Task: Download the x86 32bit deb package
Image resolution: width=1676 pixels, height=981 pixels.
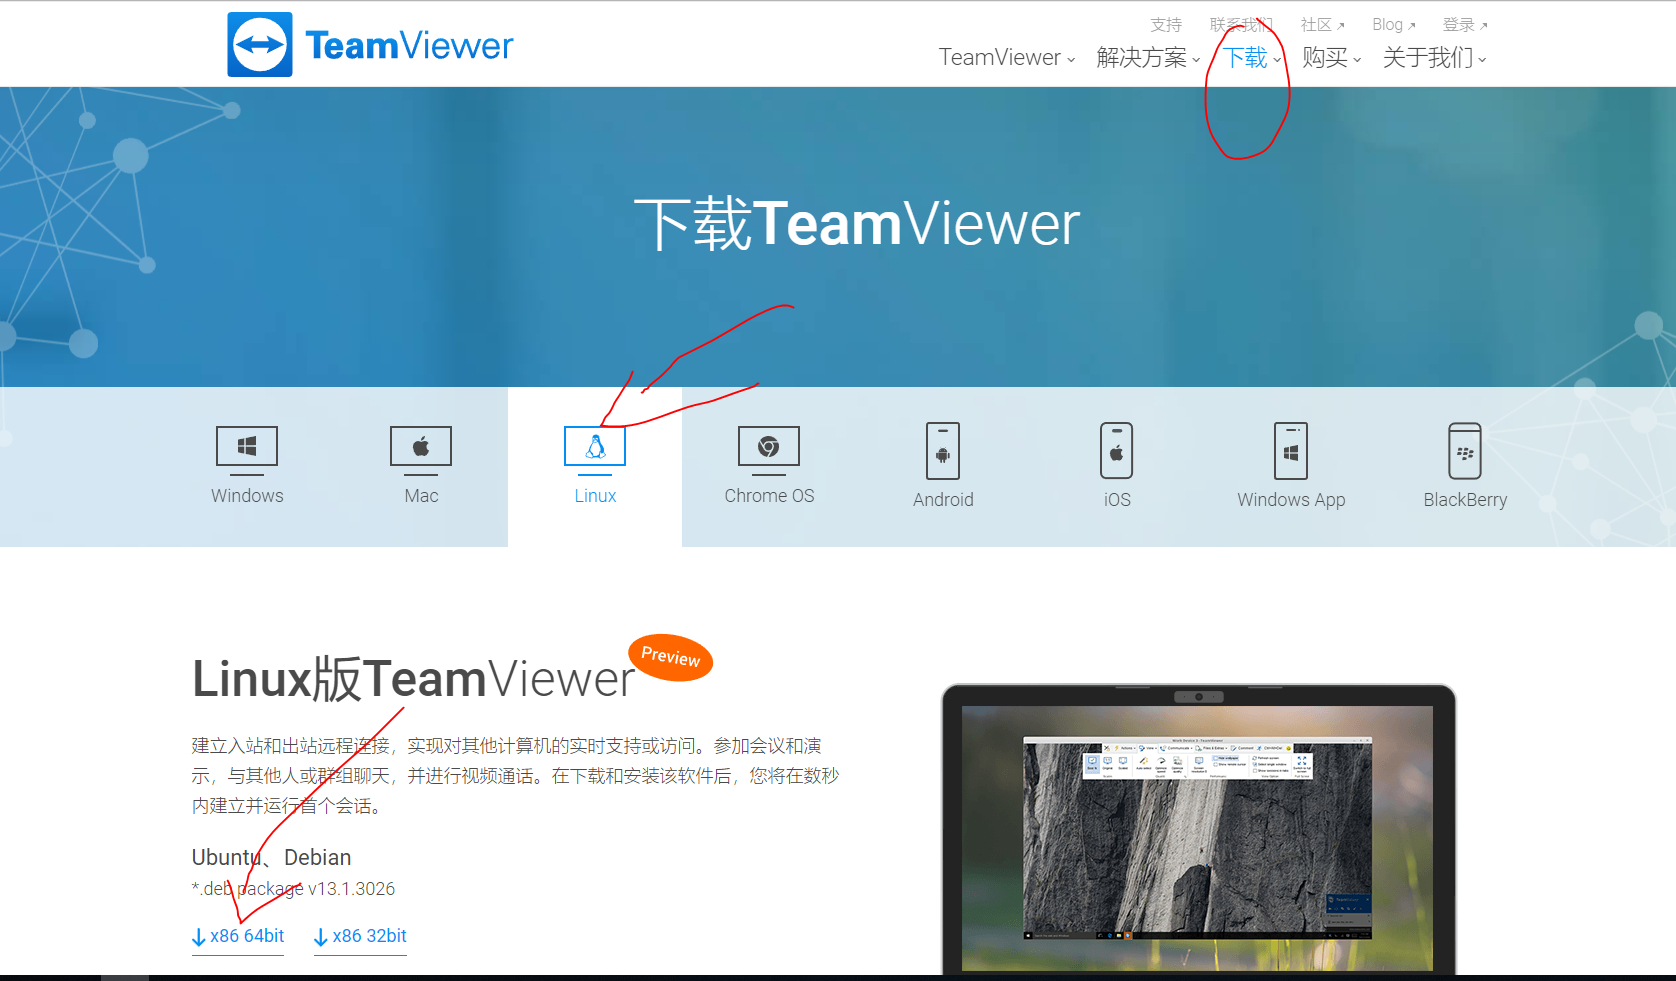Action: pyautogui.click(x=360, y=937)
